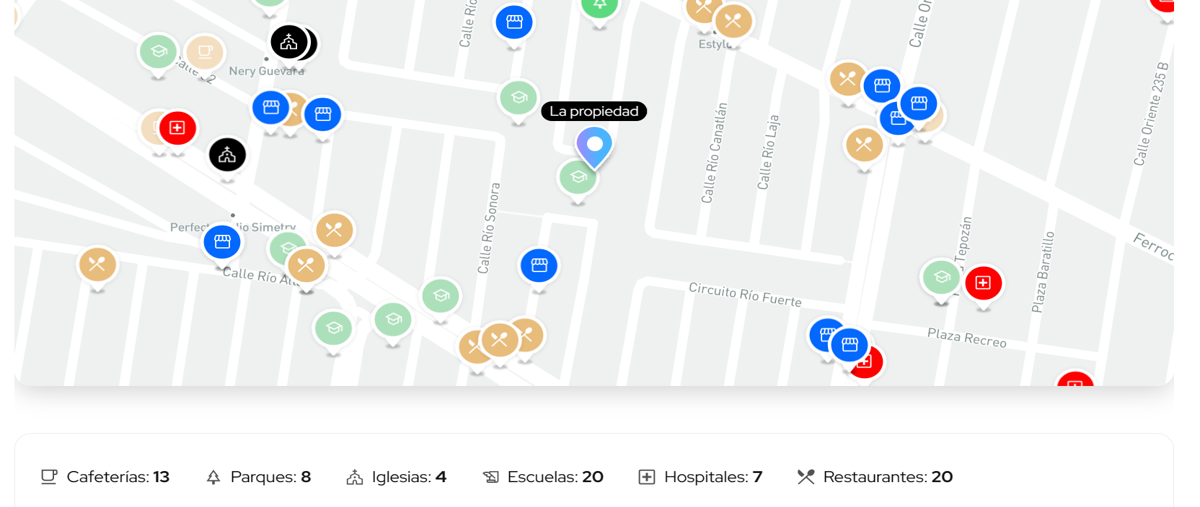Select the red hospital marker beside Plaza Baratillo

983,283
